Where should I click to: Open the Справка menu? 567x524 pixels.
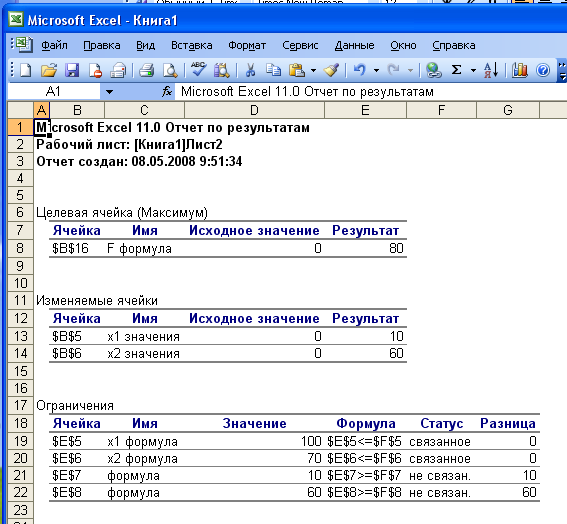[454, 46]
